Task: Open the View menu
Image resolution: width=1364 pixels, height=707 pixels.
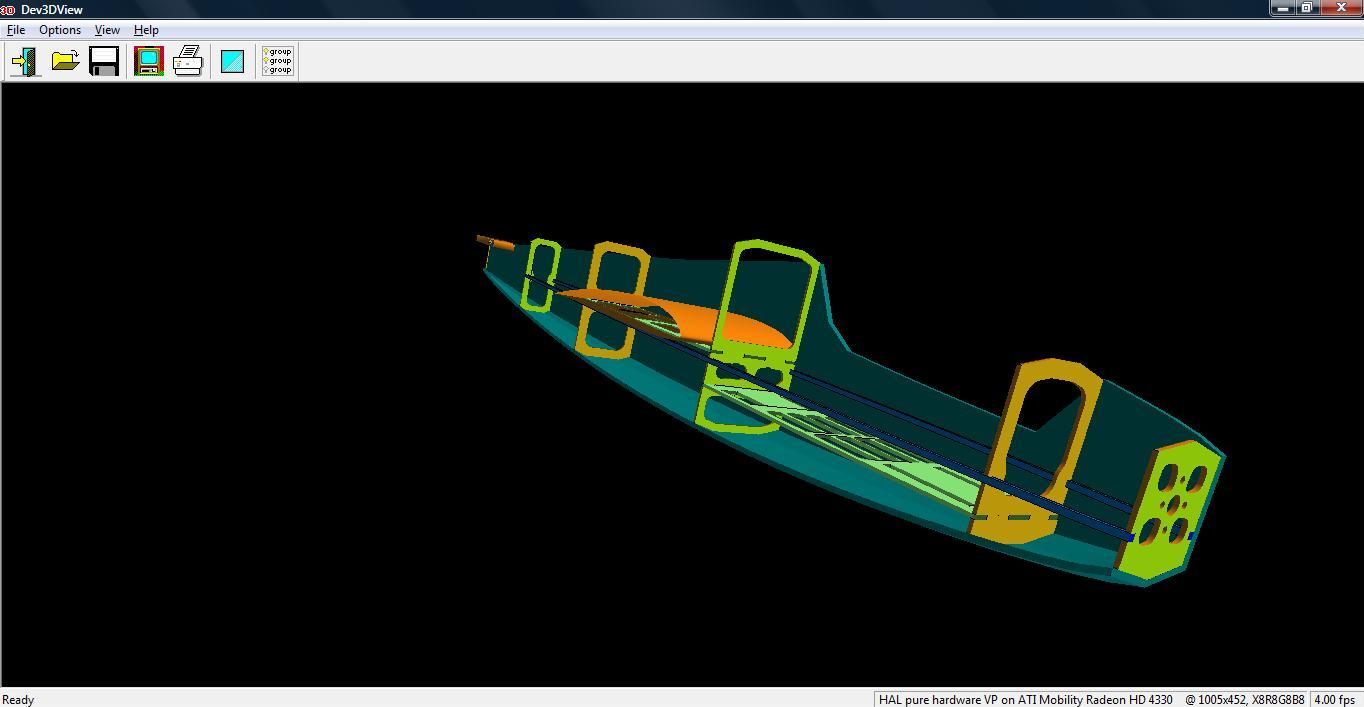Action: 107,30
